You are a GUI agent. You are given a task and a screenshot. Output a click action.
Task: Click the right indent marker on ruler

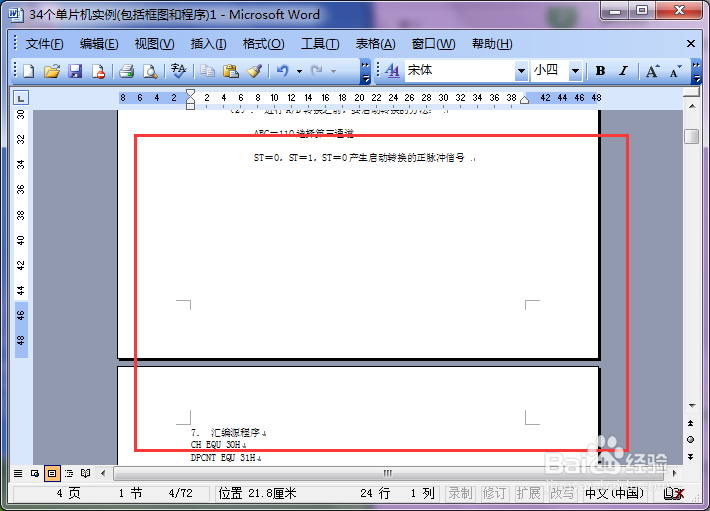tap(524, 100)
